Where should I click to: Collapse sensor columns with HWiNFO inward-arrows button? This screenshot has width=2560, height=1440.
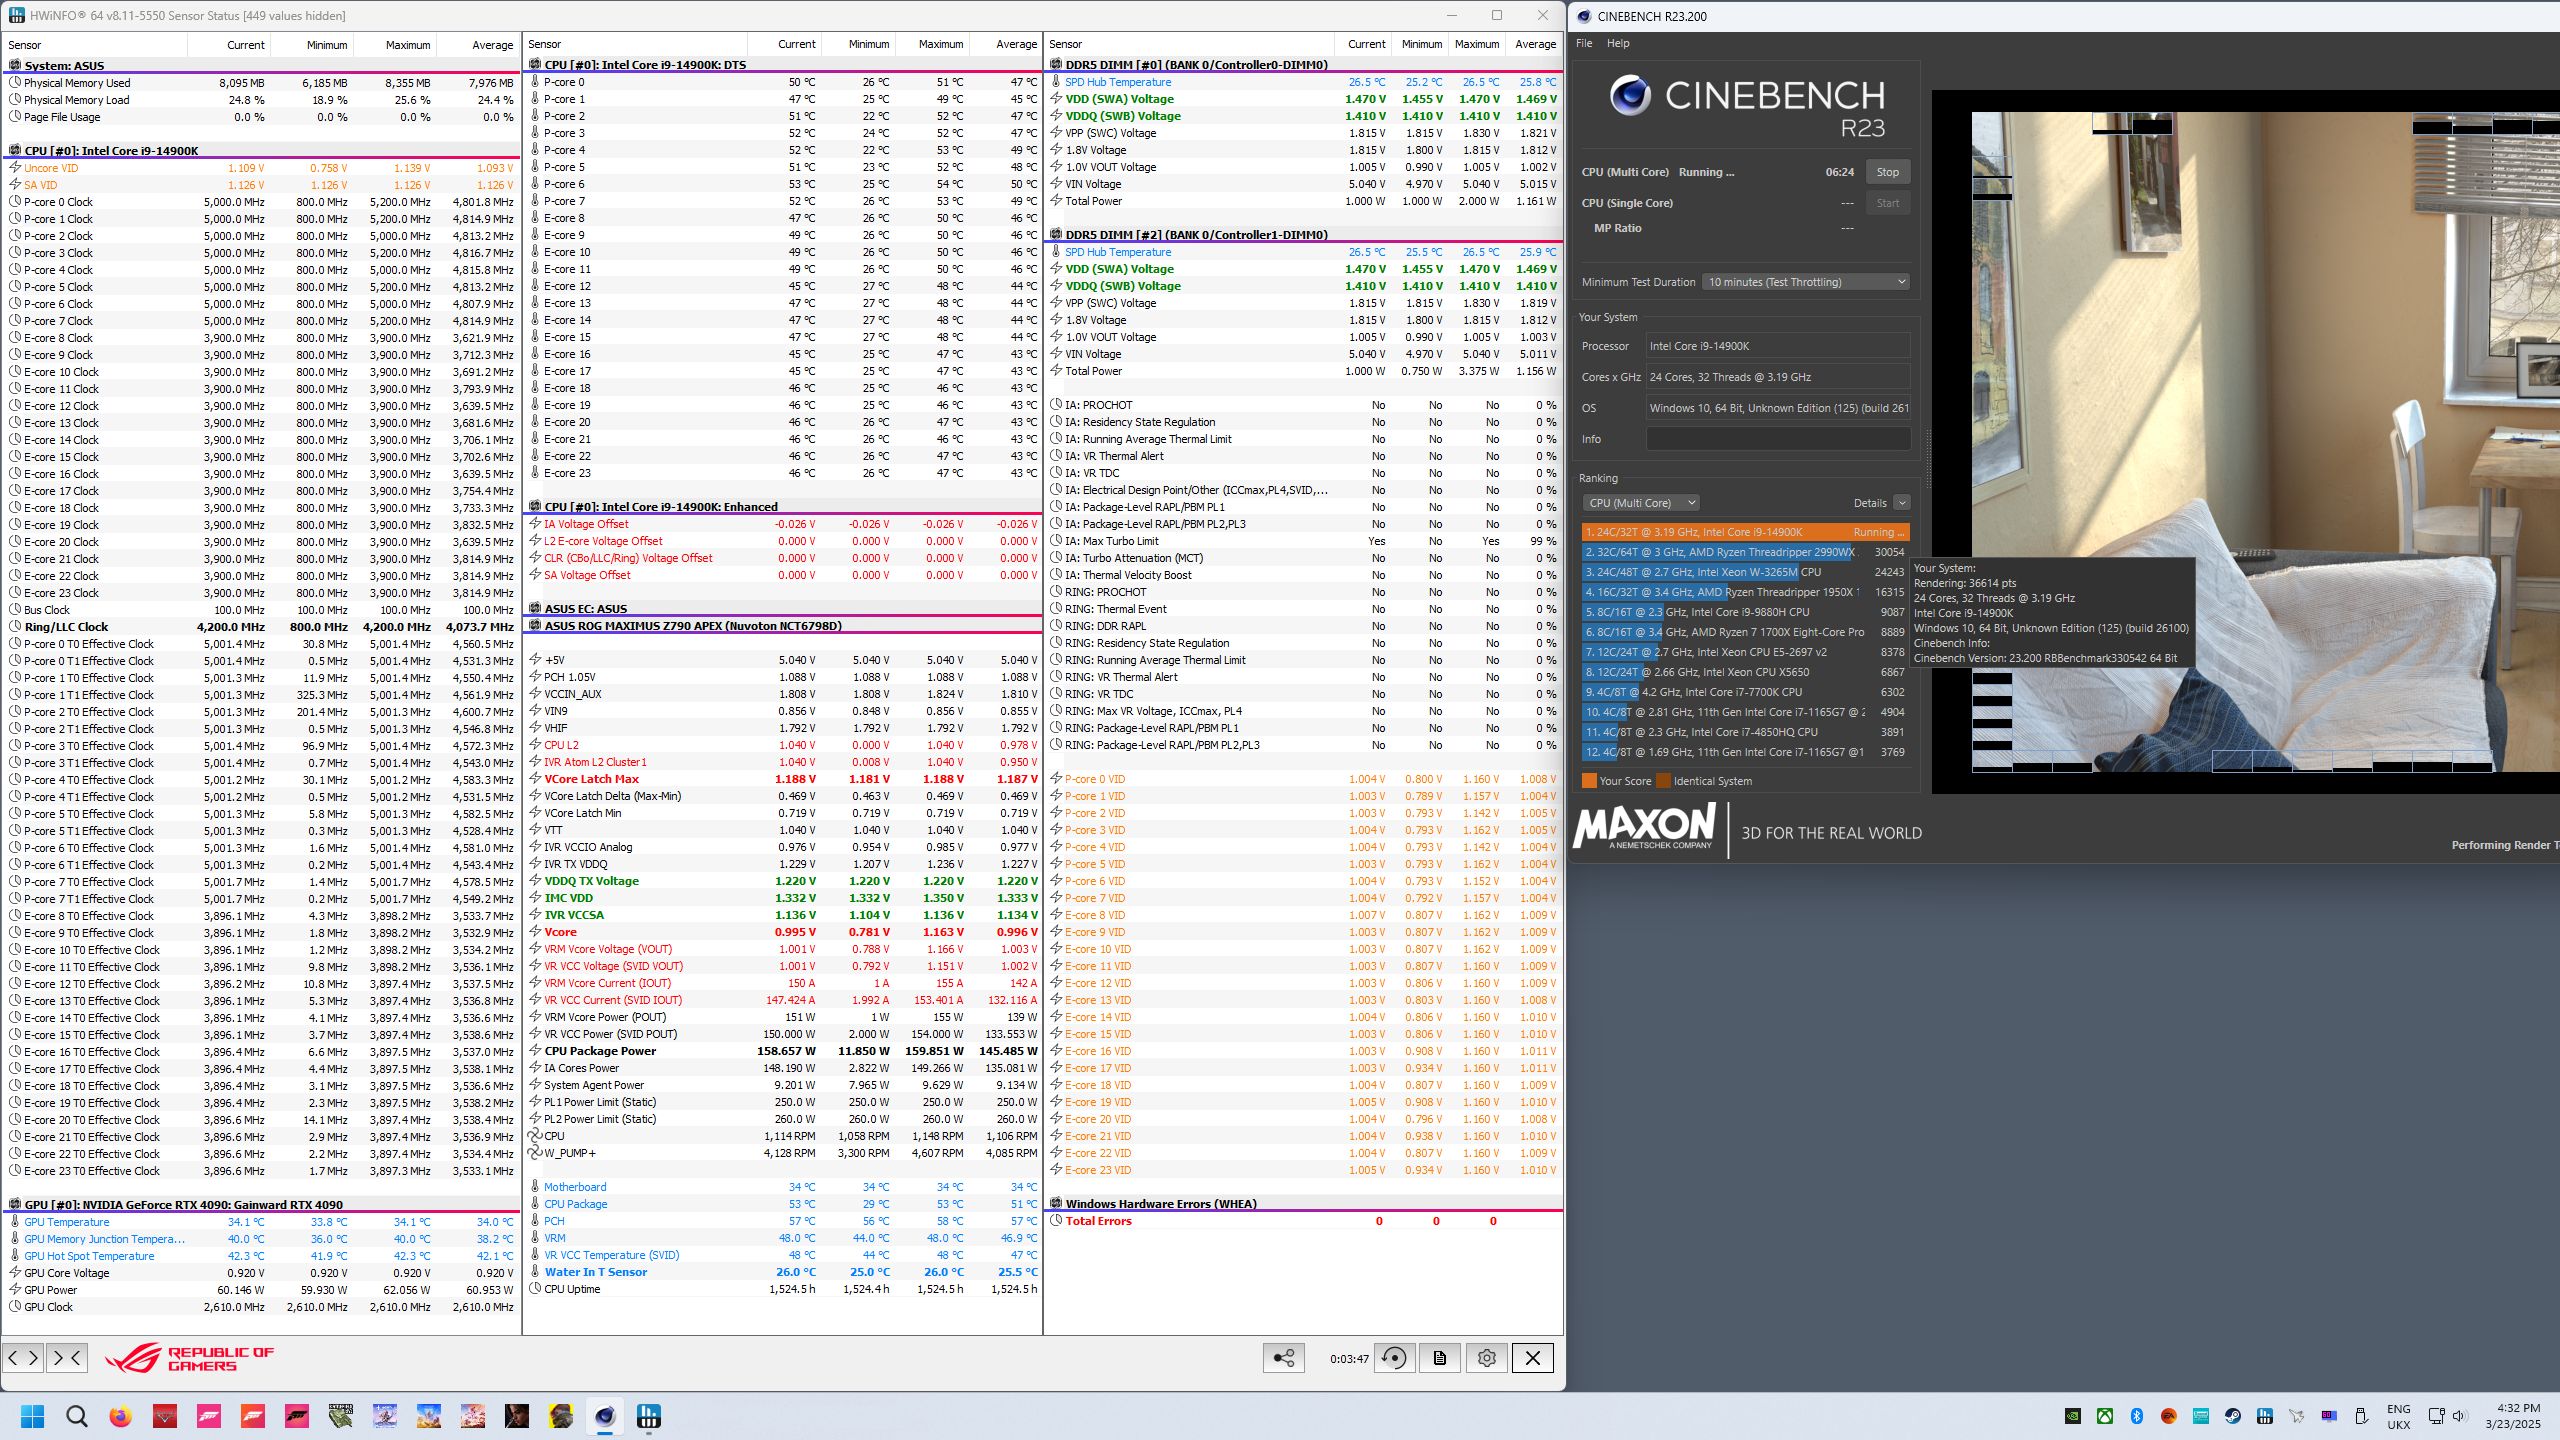(67, 1357)
